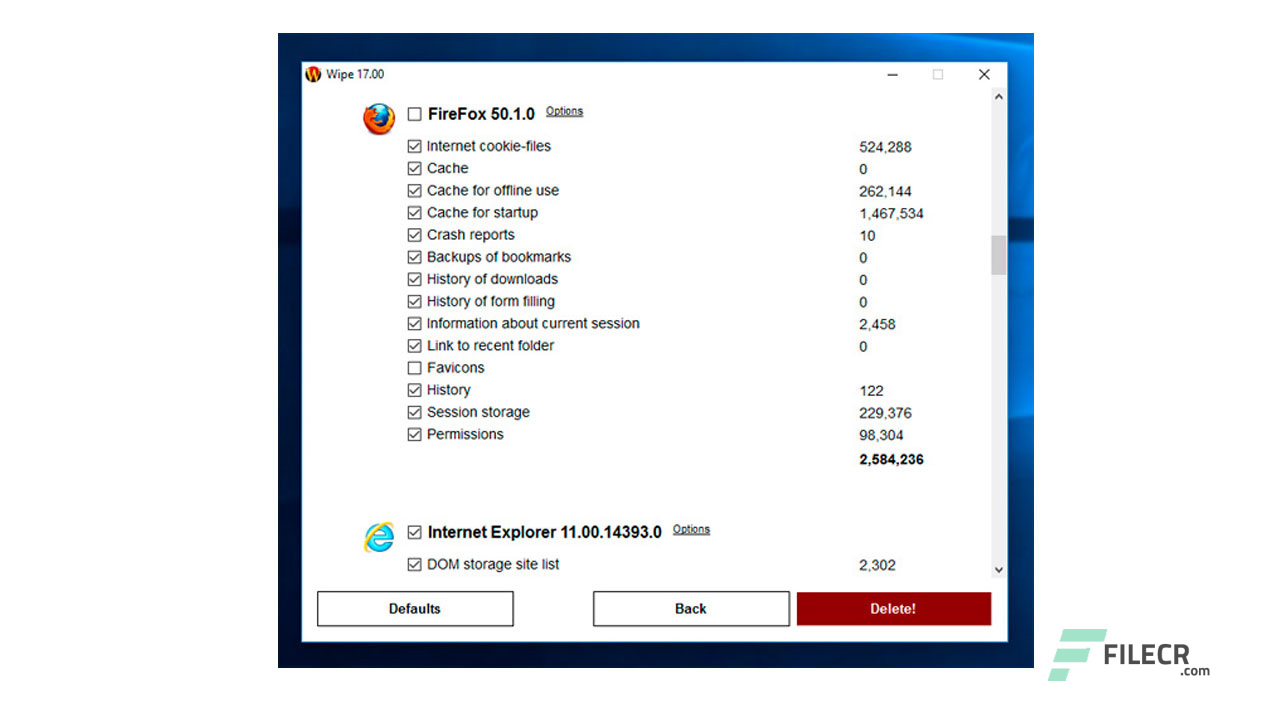
Task: Click the Internet Explorer logo icon
Action: pyautogui.click(x=379, y=537)
